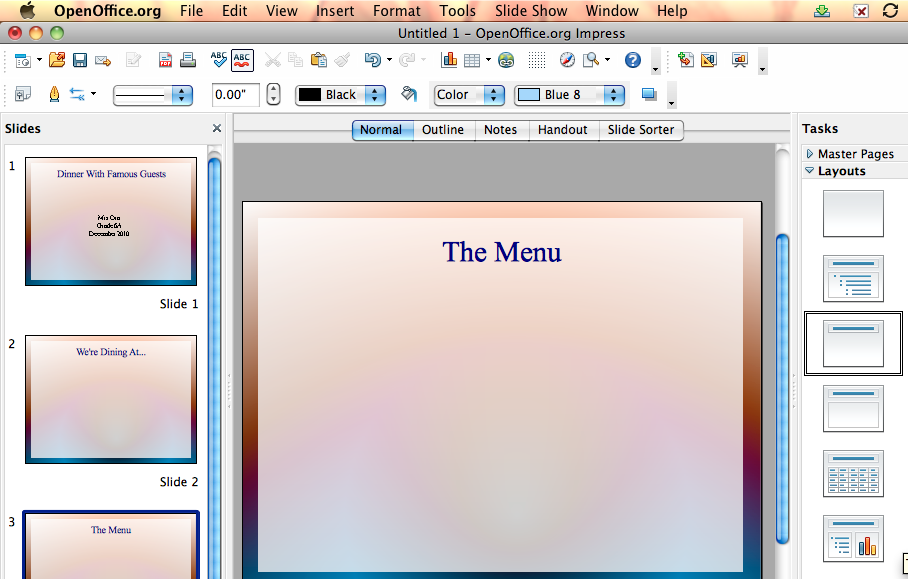Open the Apple menu

[27, 10]
